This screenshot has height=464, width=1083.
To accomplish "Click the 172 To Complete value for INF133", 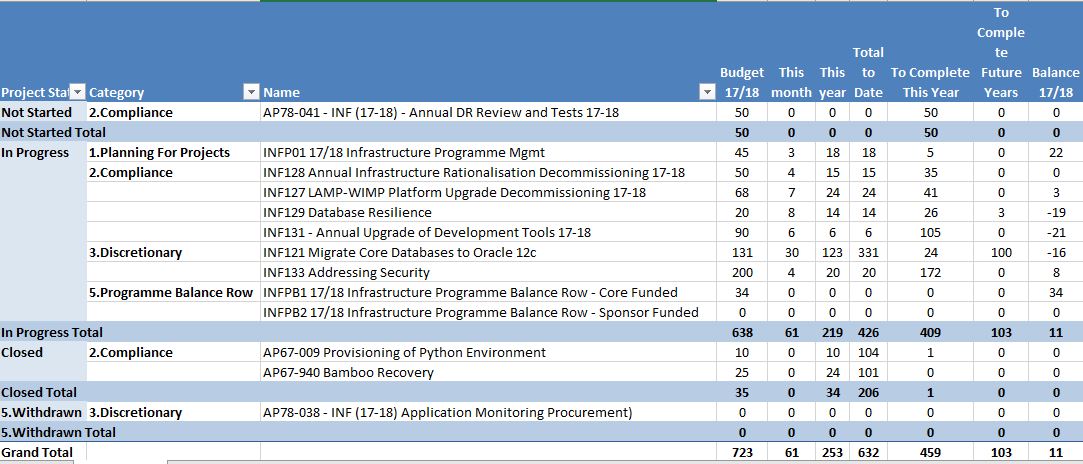I will (930, 273).
